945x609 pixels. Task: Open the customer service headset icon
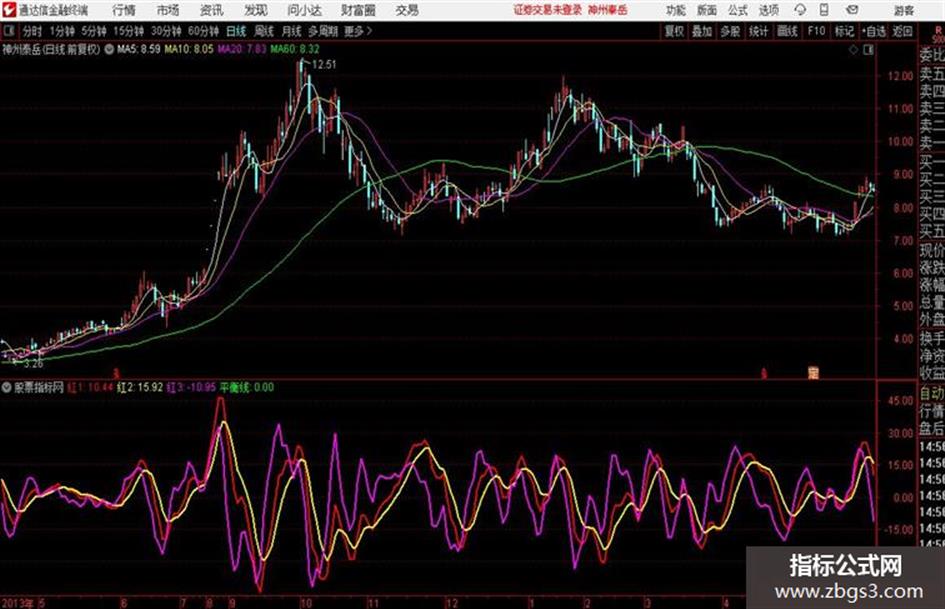[800, 10]
